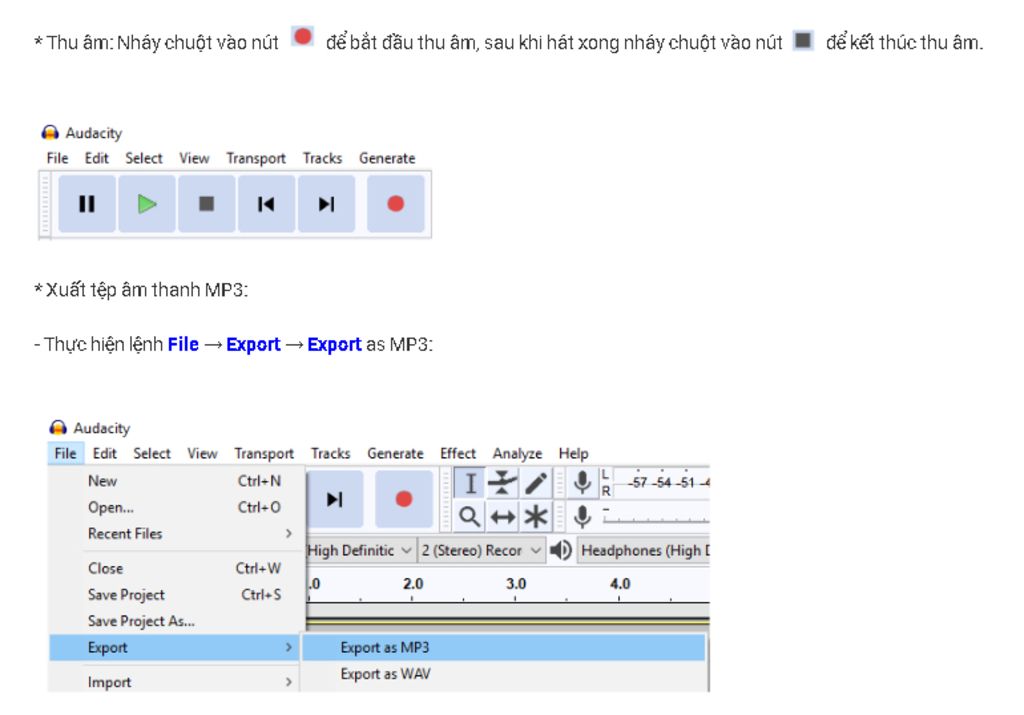
Task: Click the Audacity headphones logo above the open File menu
Action: (57, 428)
